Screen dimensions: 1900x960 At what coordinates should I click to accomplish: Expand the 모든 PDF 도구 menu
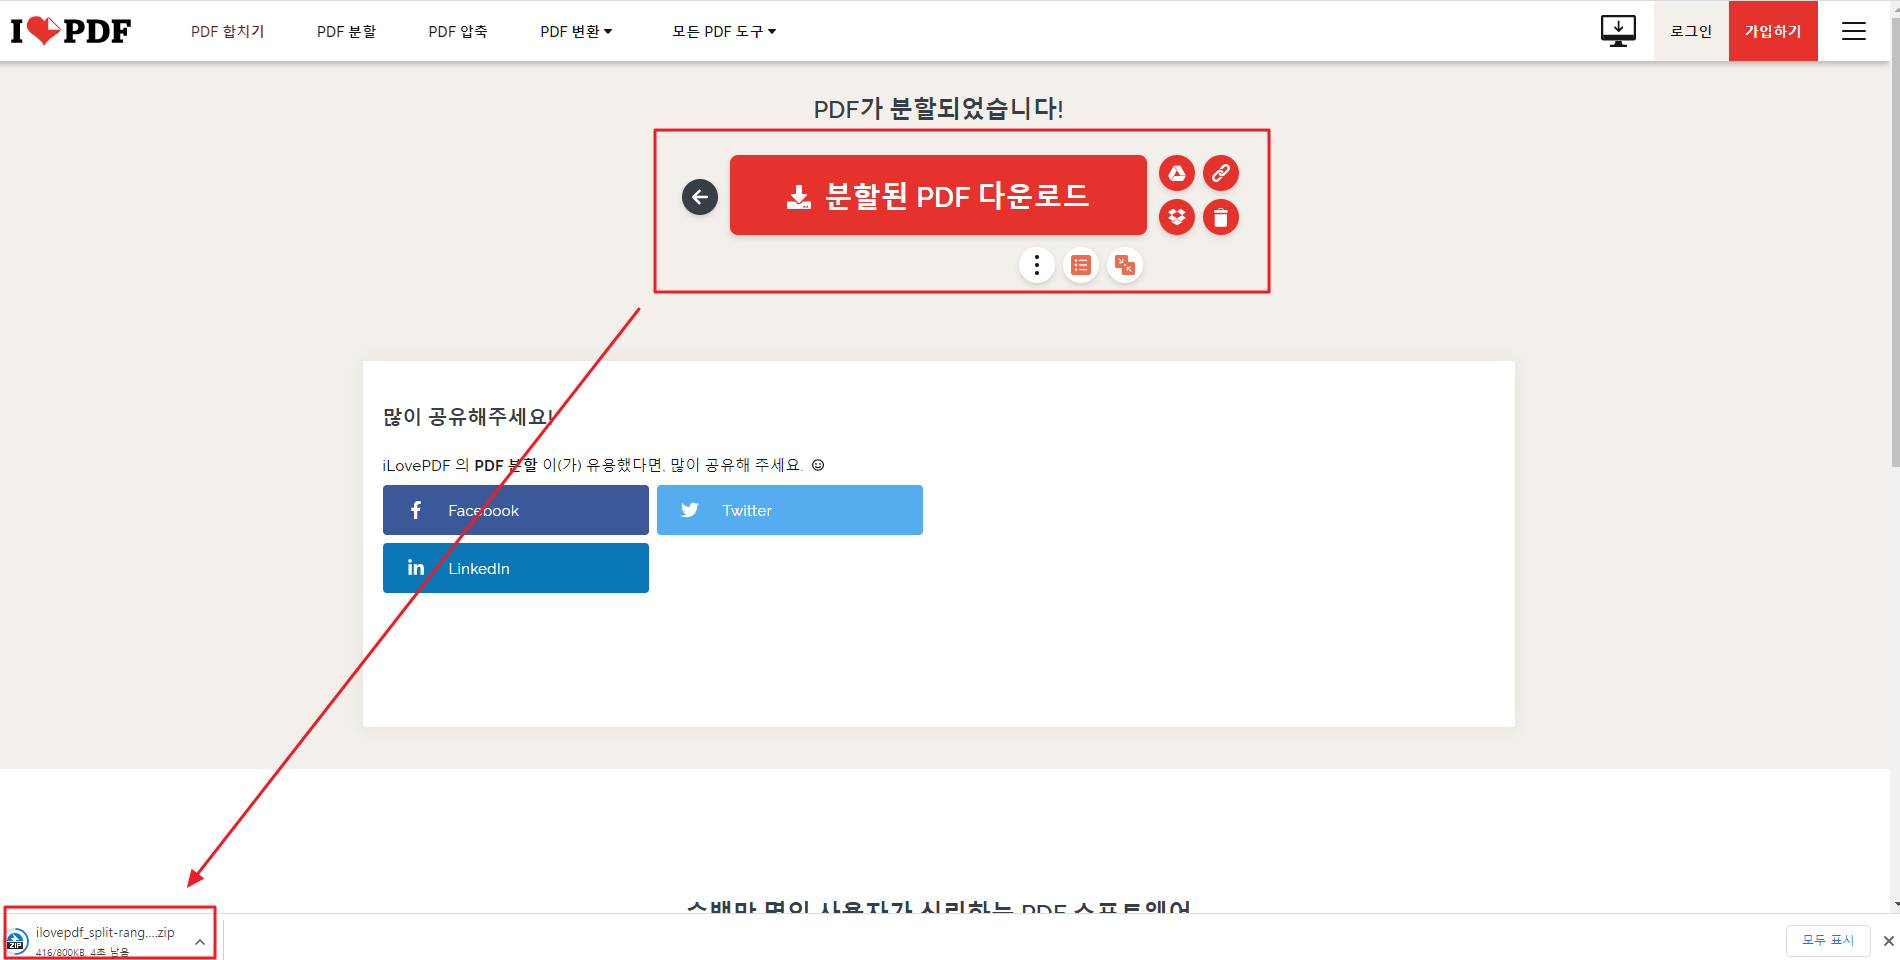(x=723, y=31)
